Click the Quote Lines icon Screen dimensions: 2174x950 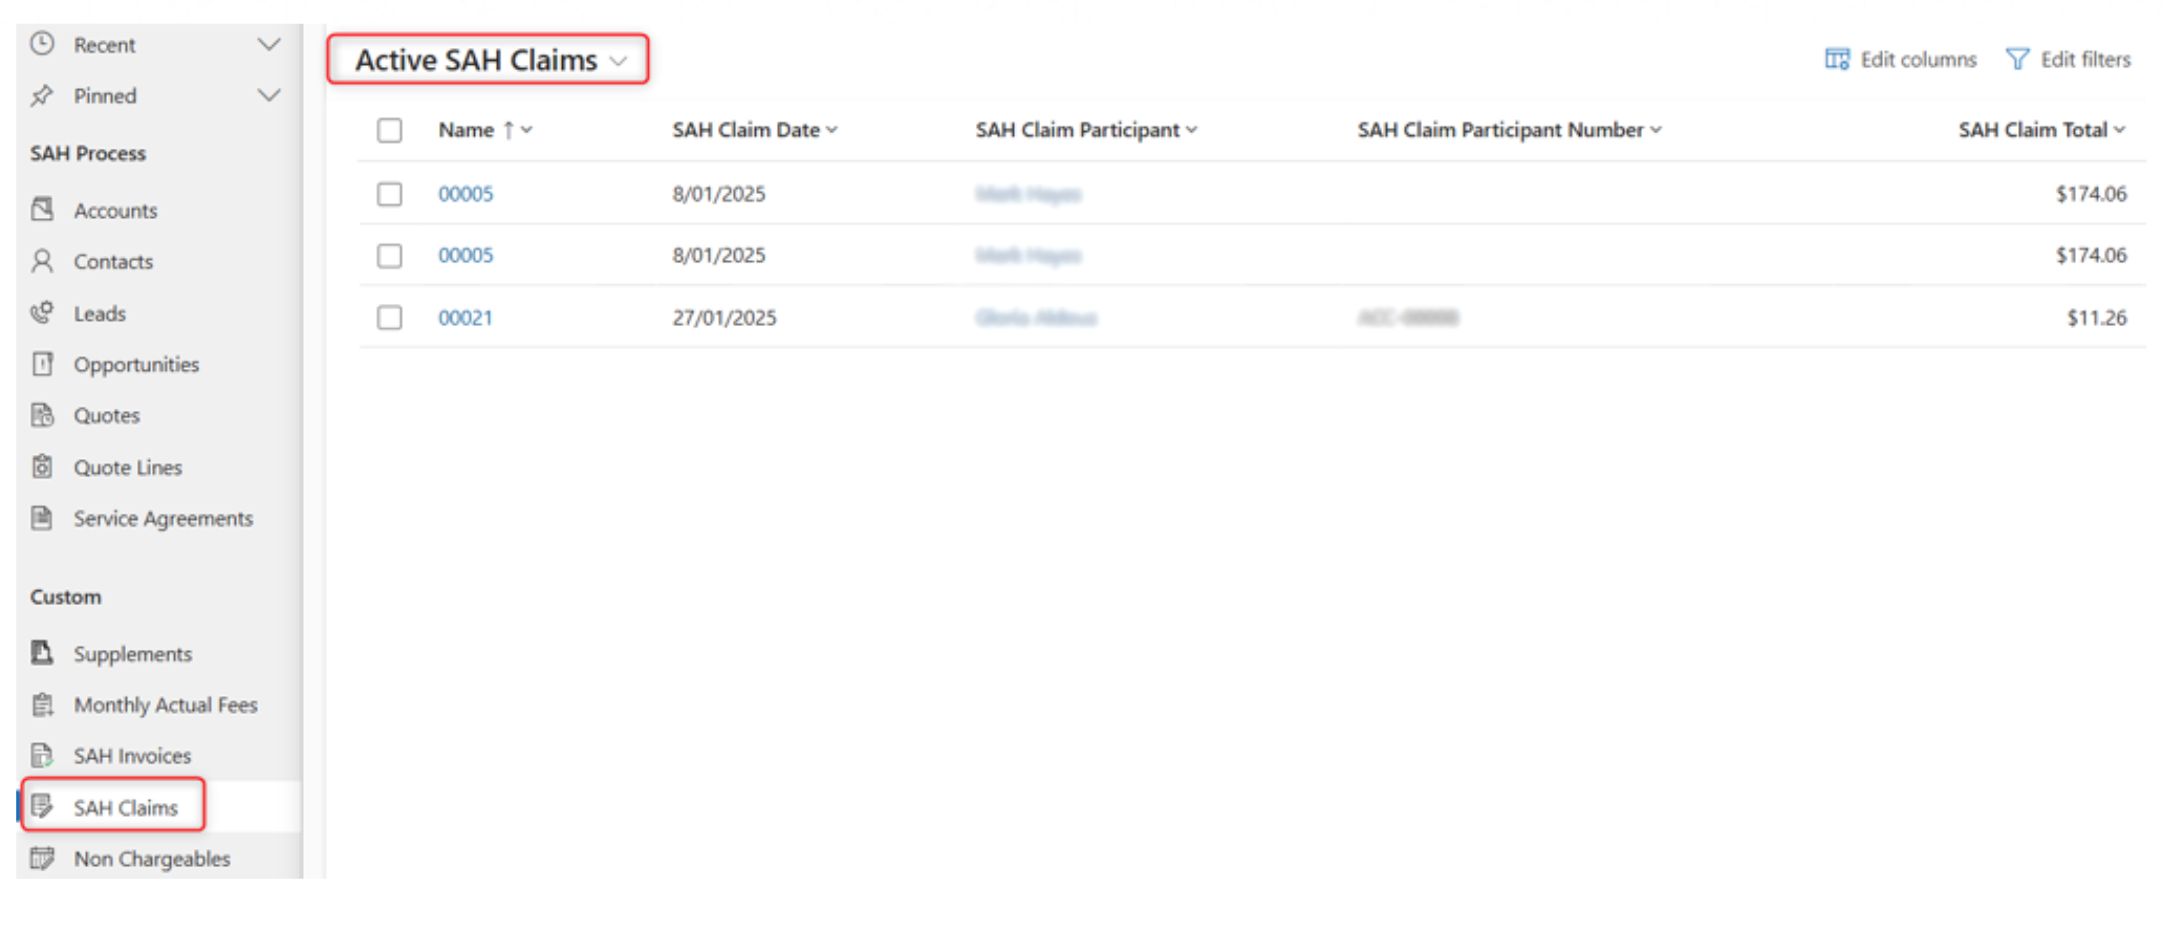point(42,467)
